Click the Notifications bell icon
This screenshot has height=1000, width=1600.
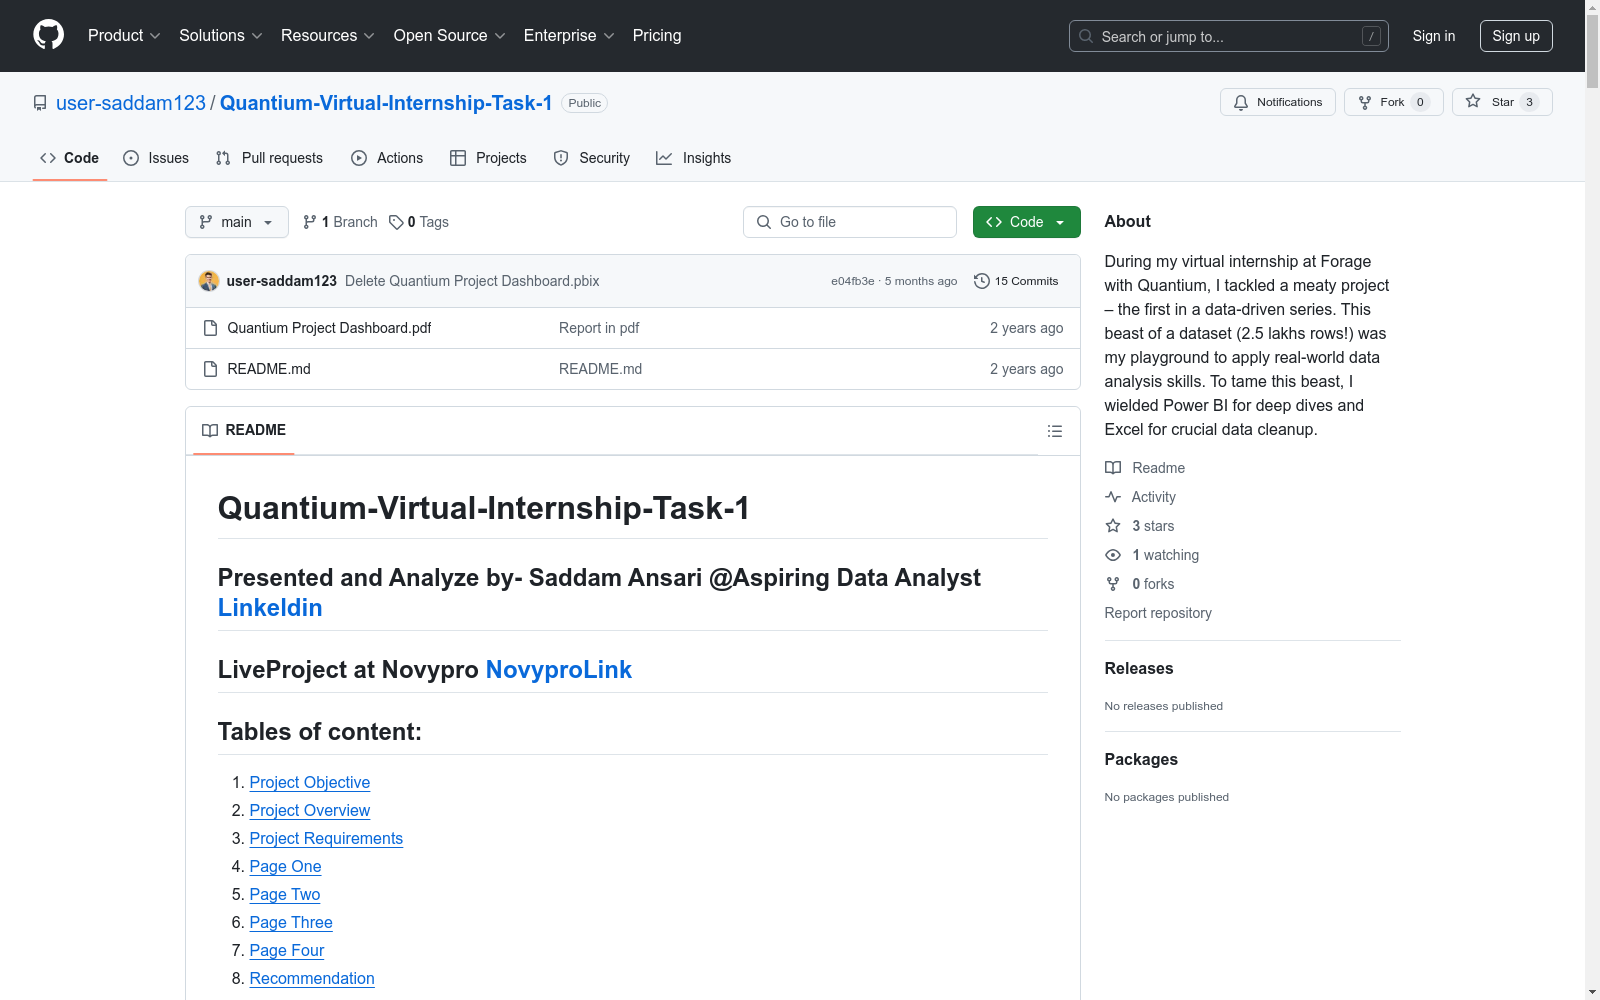[1241, 102]
